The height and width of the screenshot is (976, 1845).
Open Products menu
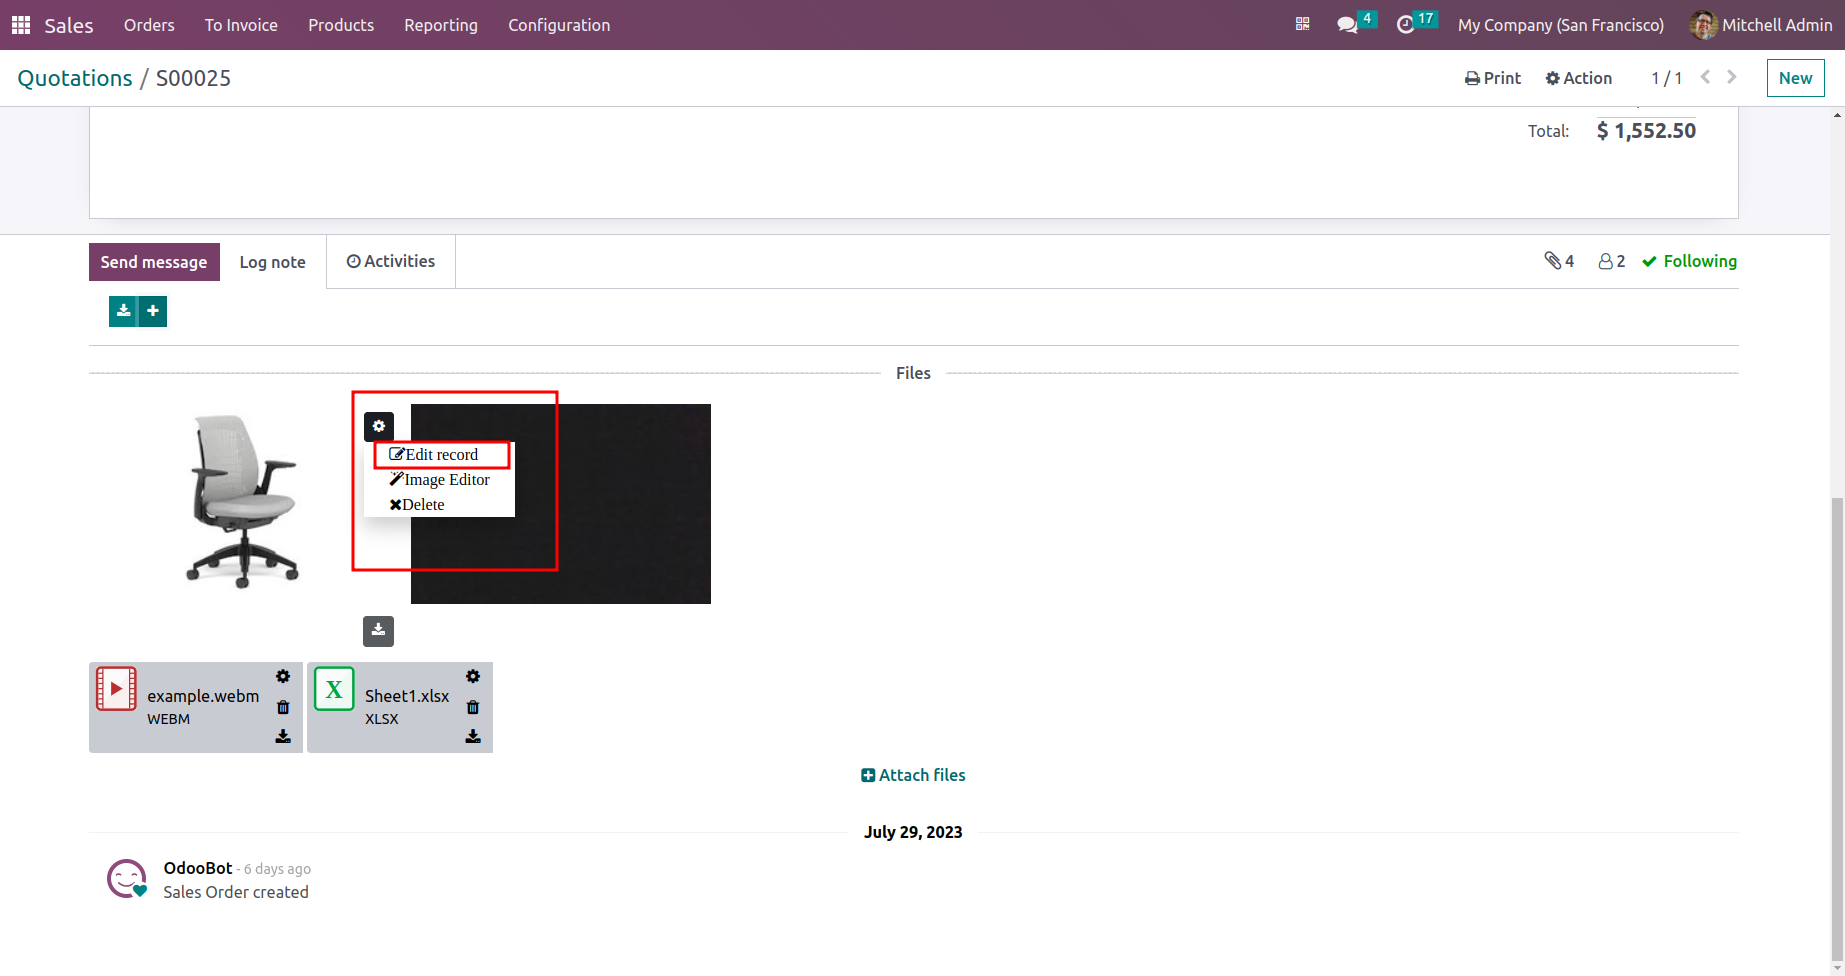pyautogui.click(x=341, y=25)
